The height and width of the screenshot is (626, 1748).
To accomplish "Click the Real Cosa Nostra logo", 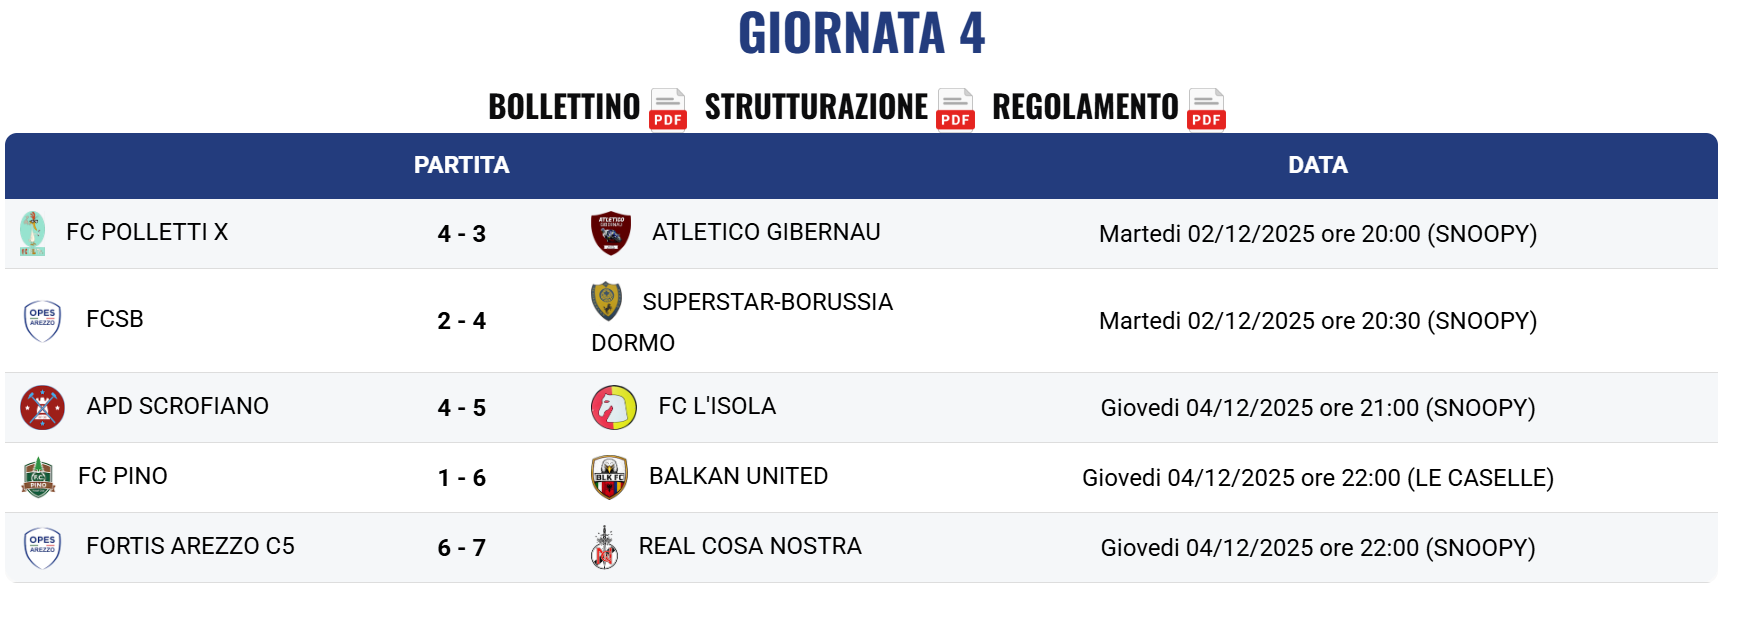I will pos(604,547).
